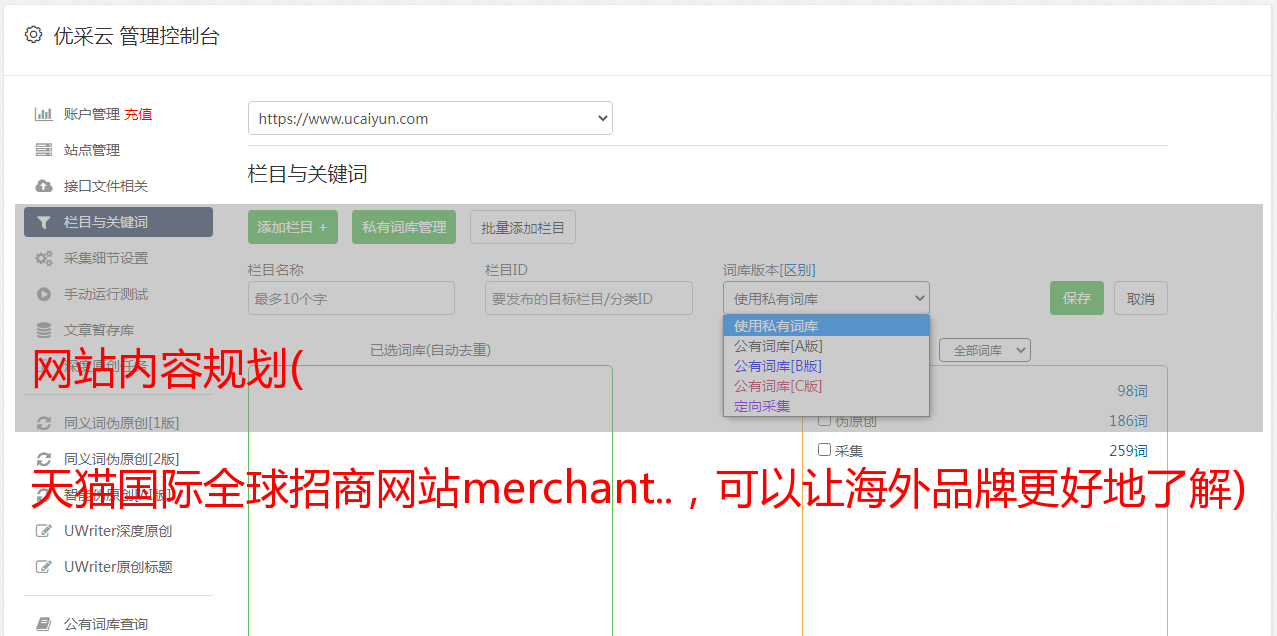Click the filter funnel icon for 栏目与关键词

pos(43,222)
